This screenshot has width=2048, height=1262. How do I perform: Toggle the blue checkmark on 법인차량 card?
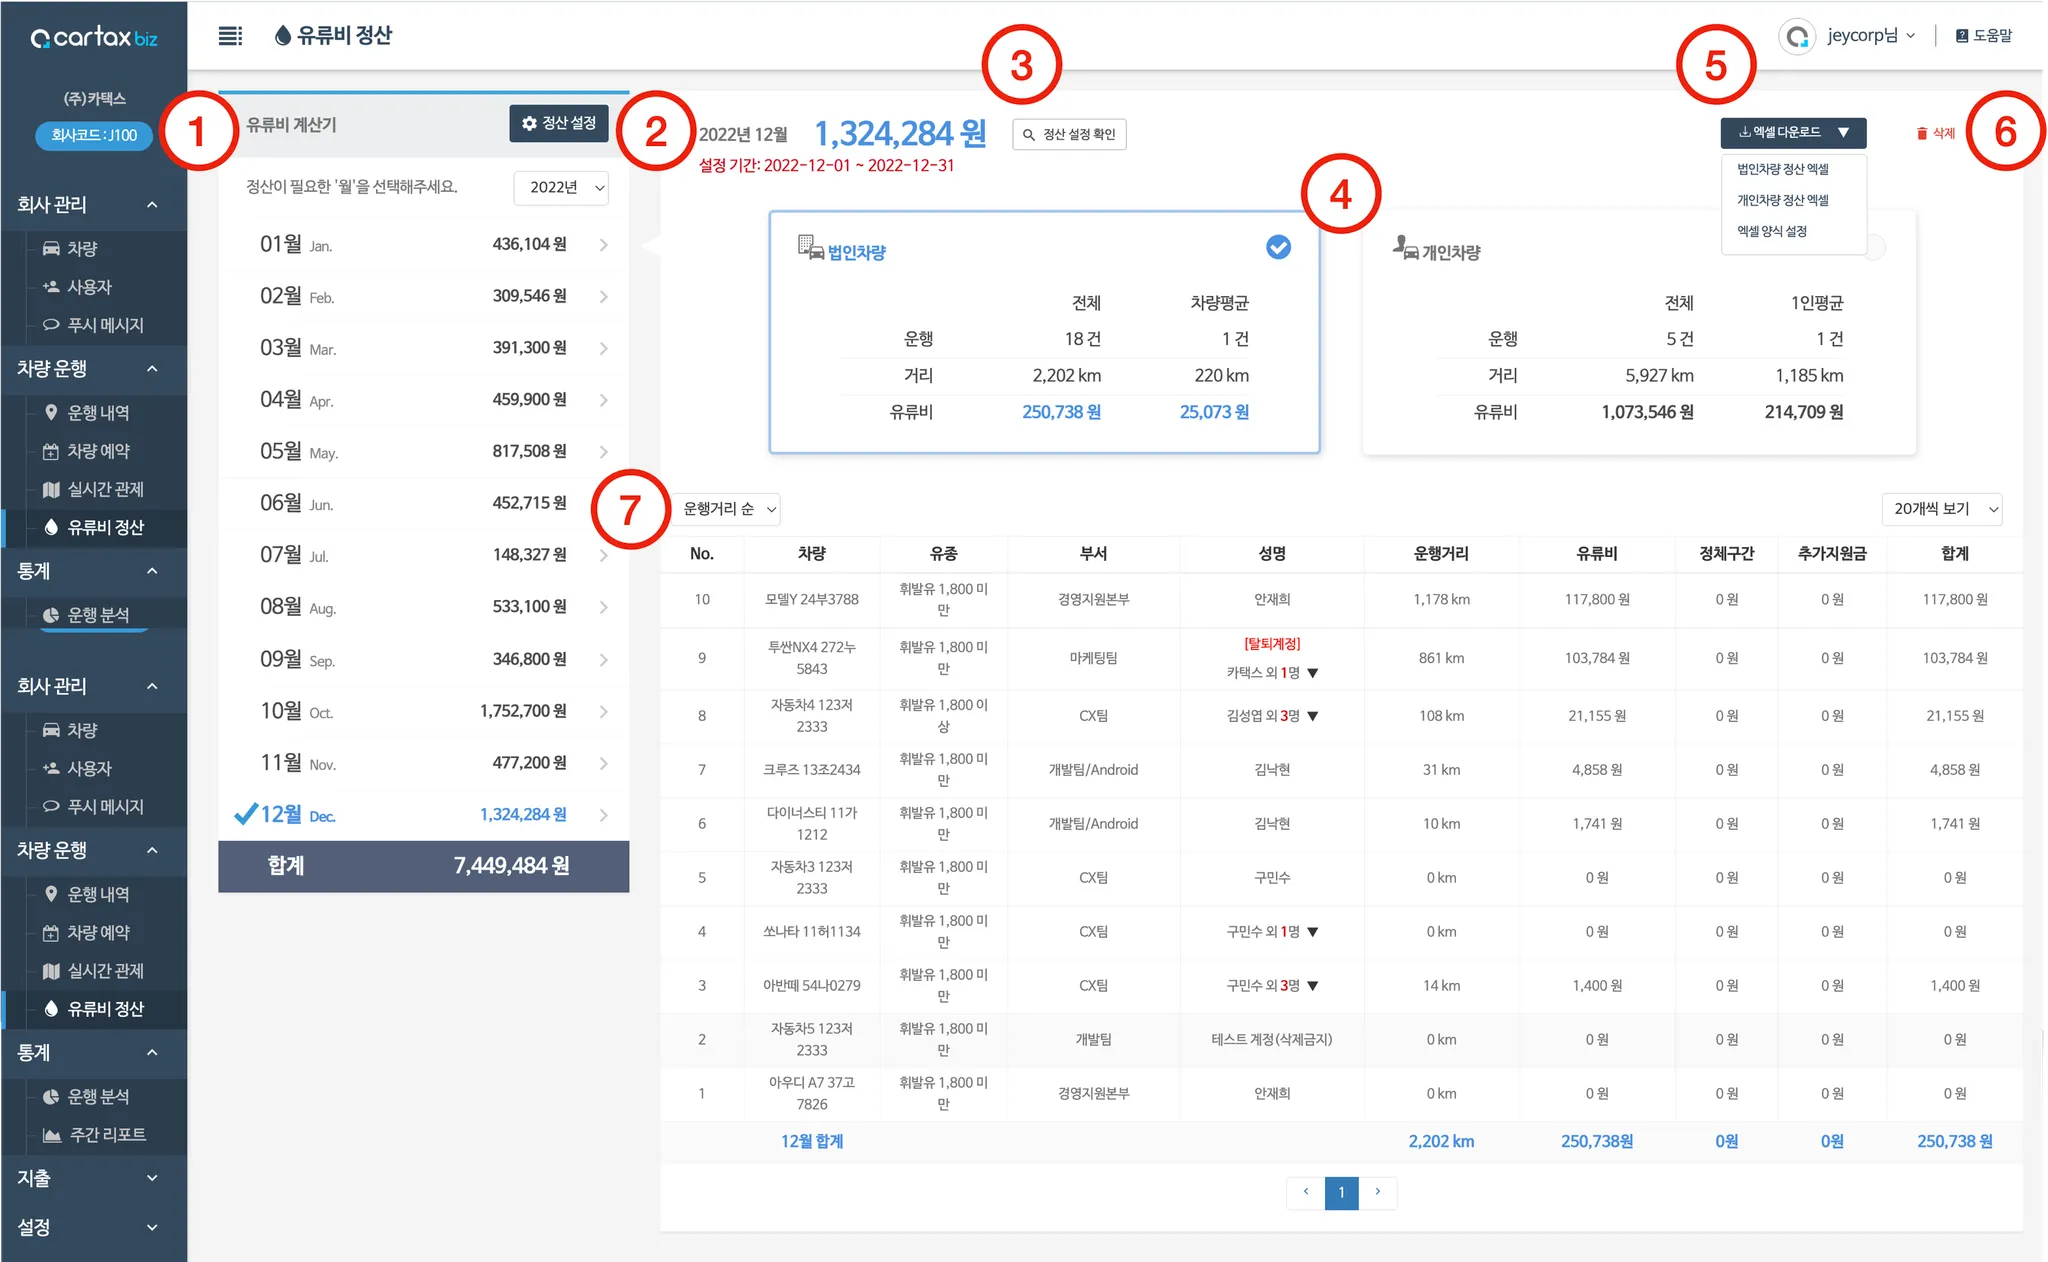pos(1278,247)
